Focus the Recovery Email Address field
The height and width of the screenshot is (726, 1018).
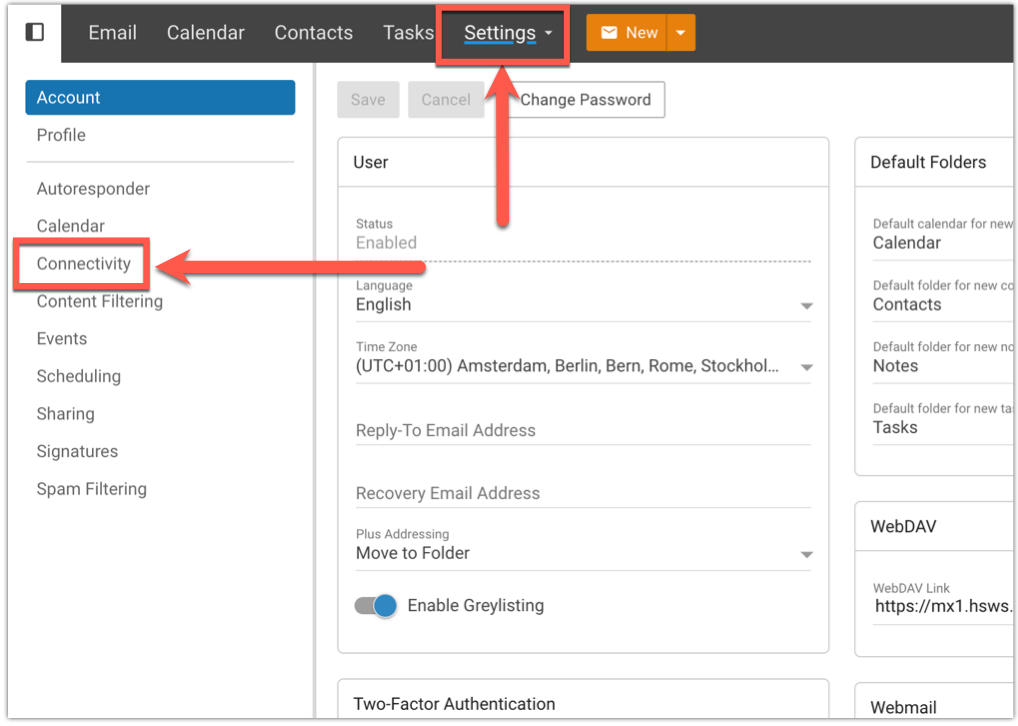pos(582,493)
